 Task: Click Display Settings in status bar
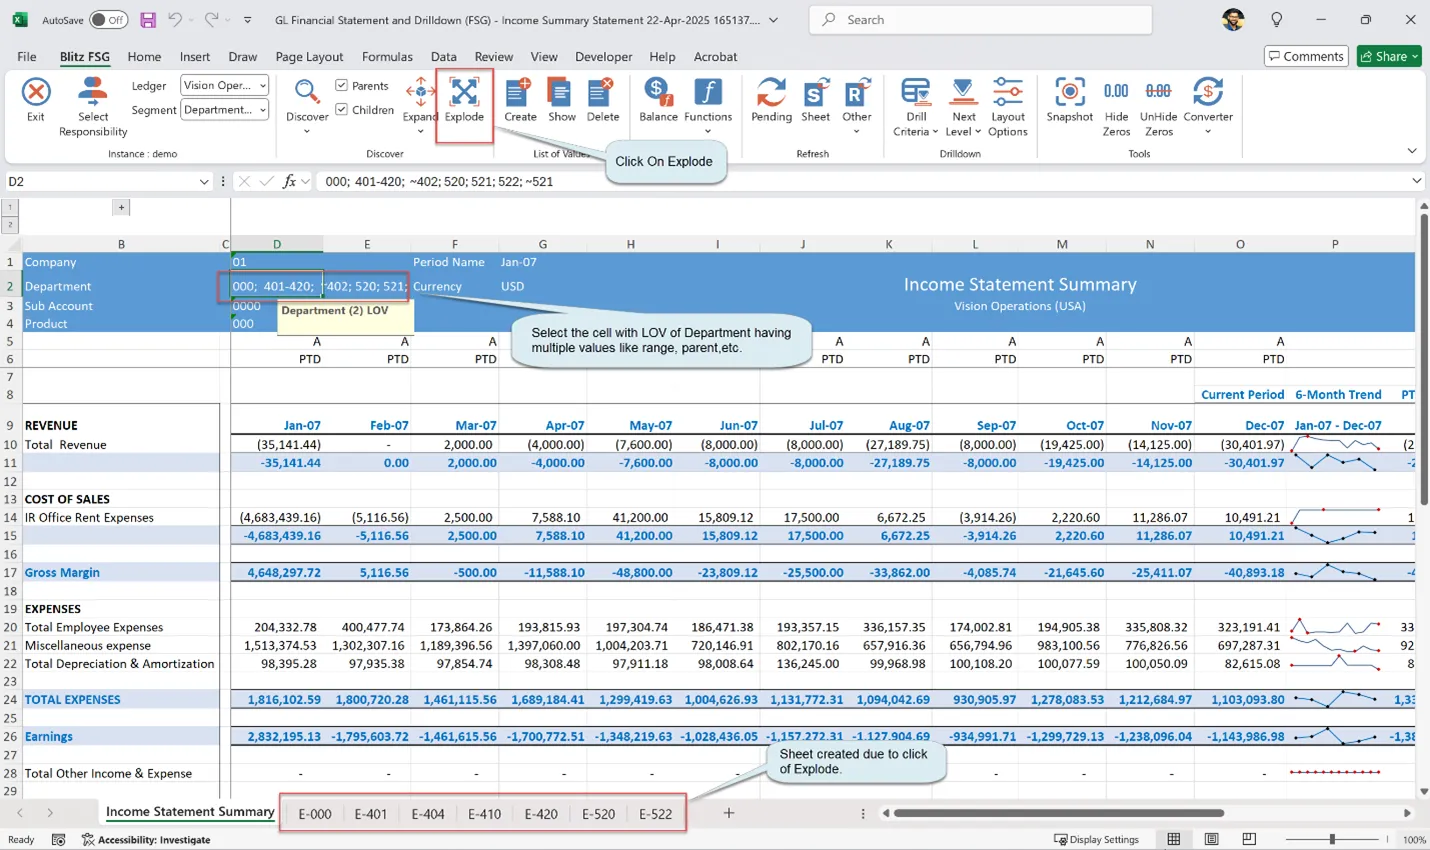pyautogui.click(x=1097, y=839)
